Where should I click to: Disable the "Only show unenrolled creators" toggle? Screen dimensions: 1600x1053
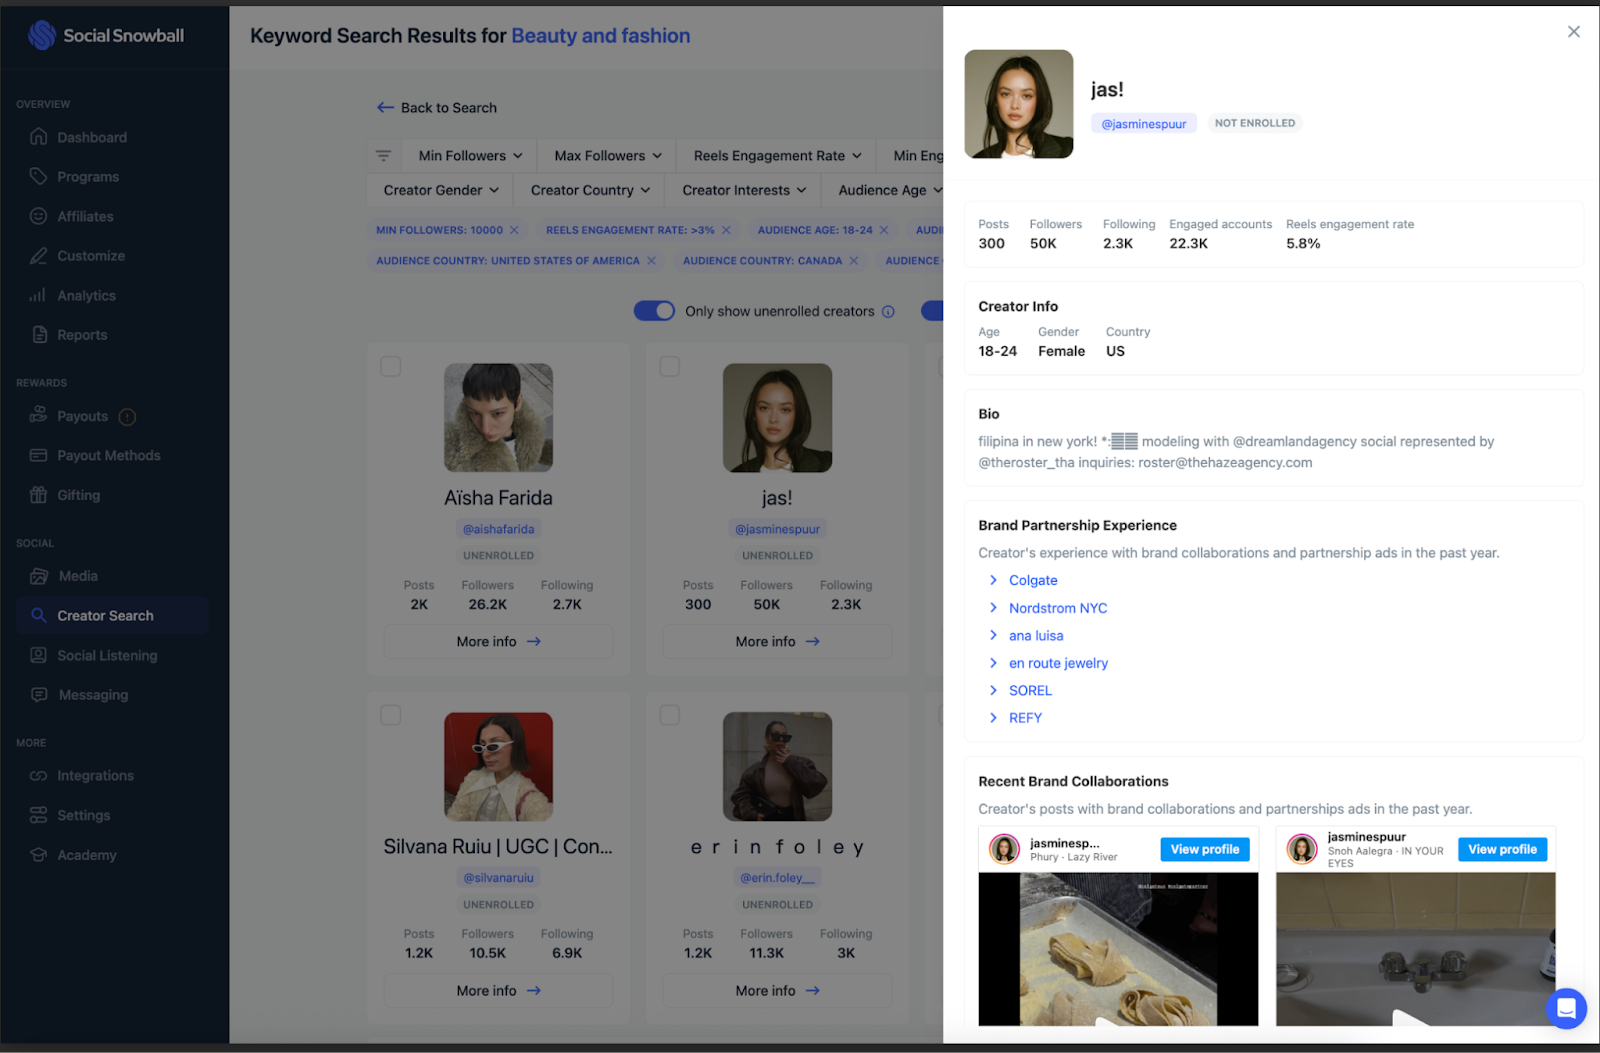pyautogui.click(x=655, y=311)
